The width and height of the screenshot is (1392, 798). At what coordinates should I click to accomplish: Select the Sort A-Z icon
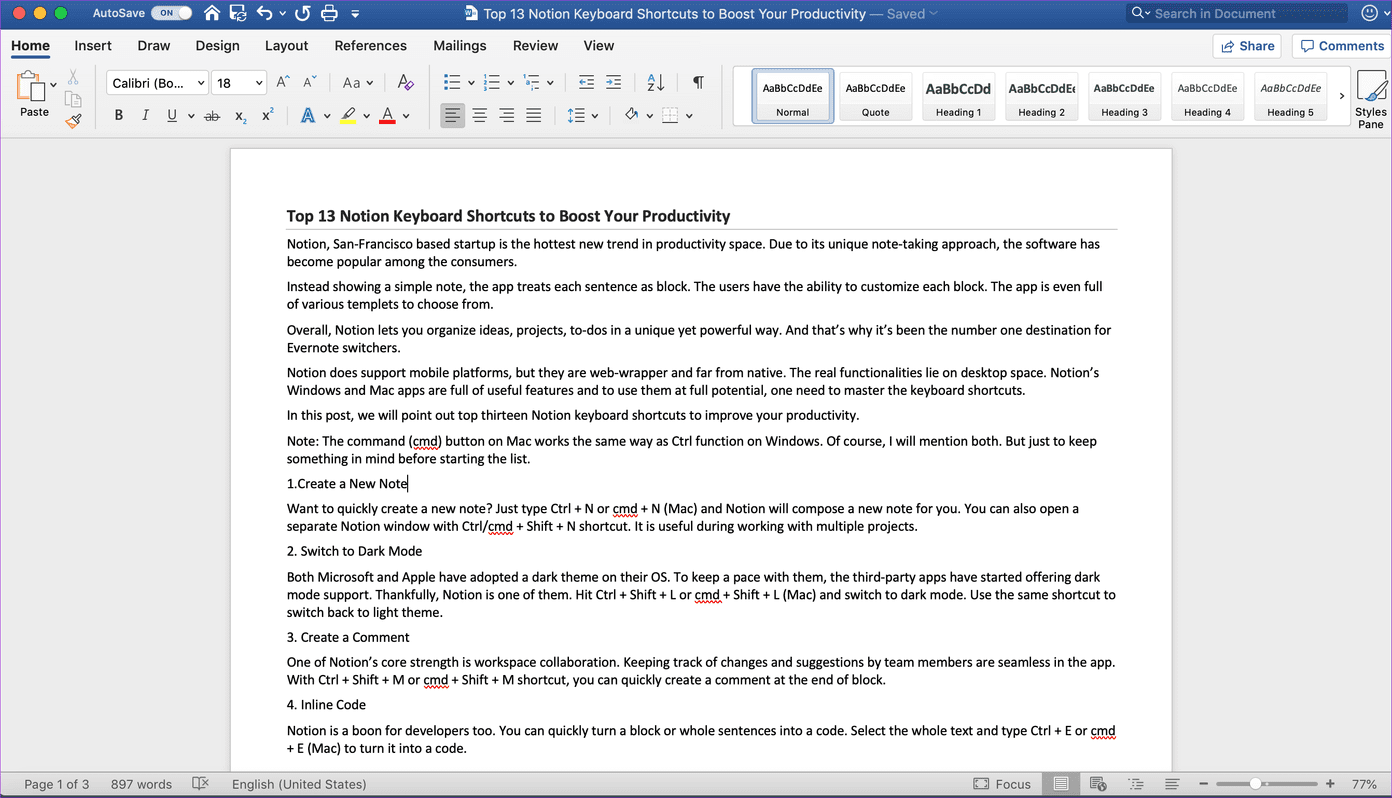pos(656,83)
